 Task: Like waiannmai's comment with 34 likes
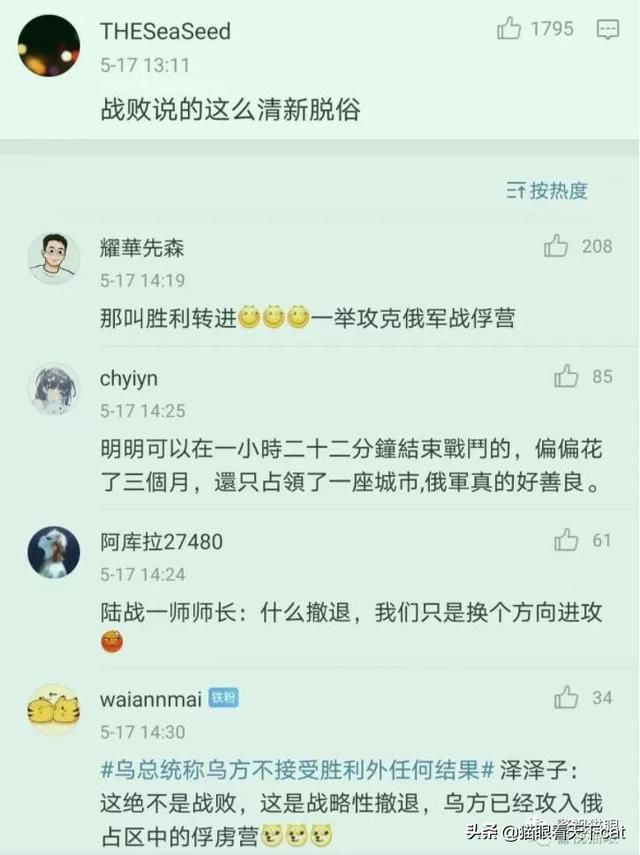[x=566, y=697]
